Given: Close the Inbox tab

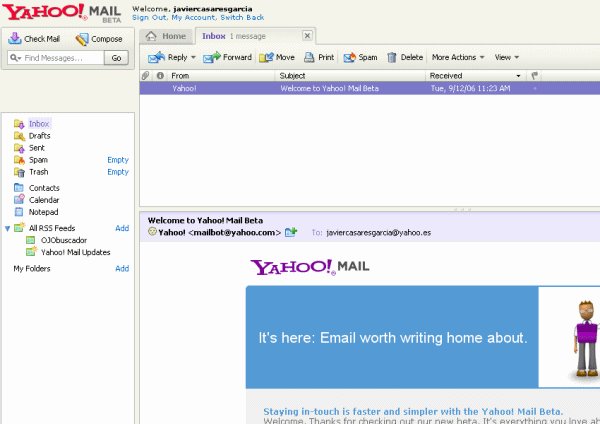Looking at the screenshot, I should (x=307, y=36).
